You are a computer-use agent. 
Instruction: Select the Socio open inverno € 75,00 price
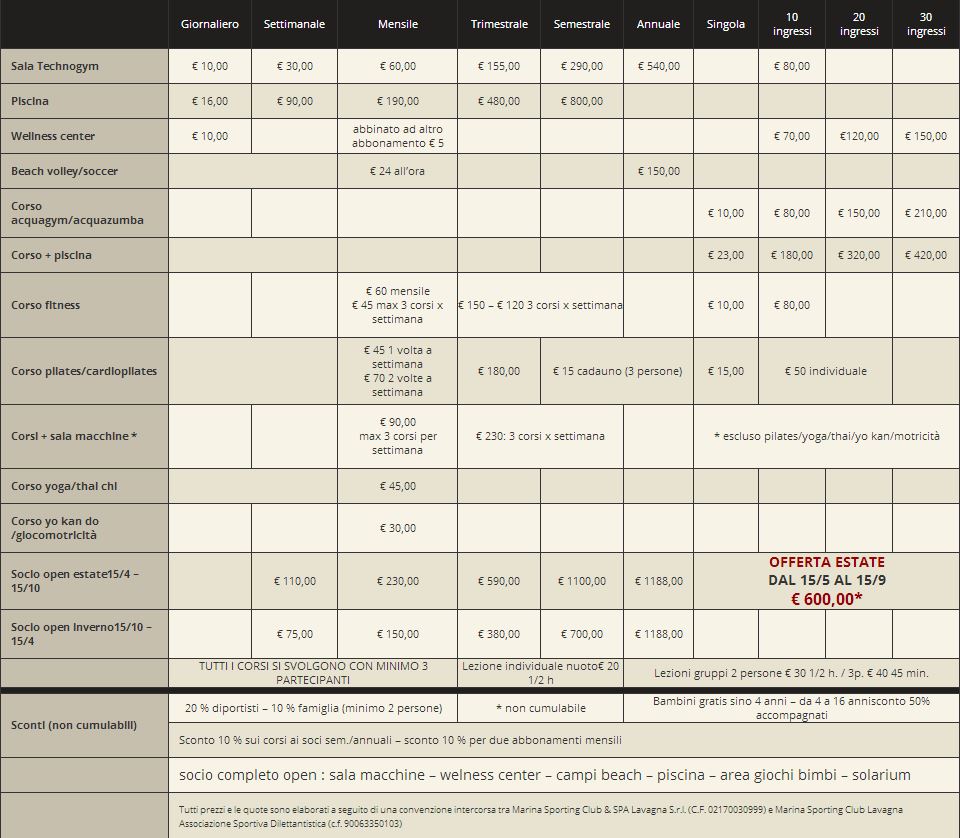click(x=294, y=634)
